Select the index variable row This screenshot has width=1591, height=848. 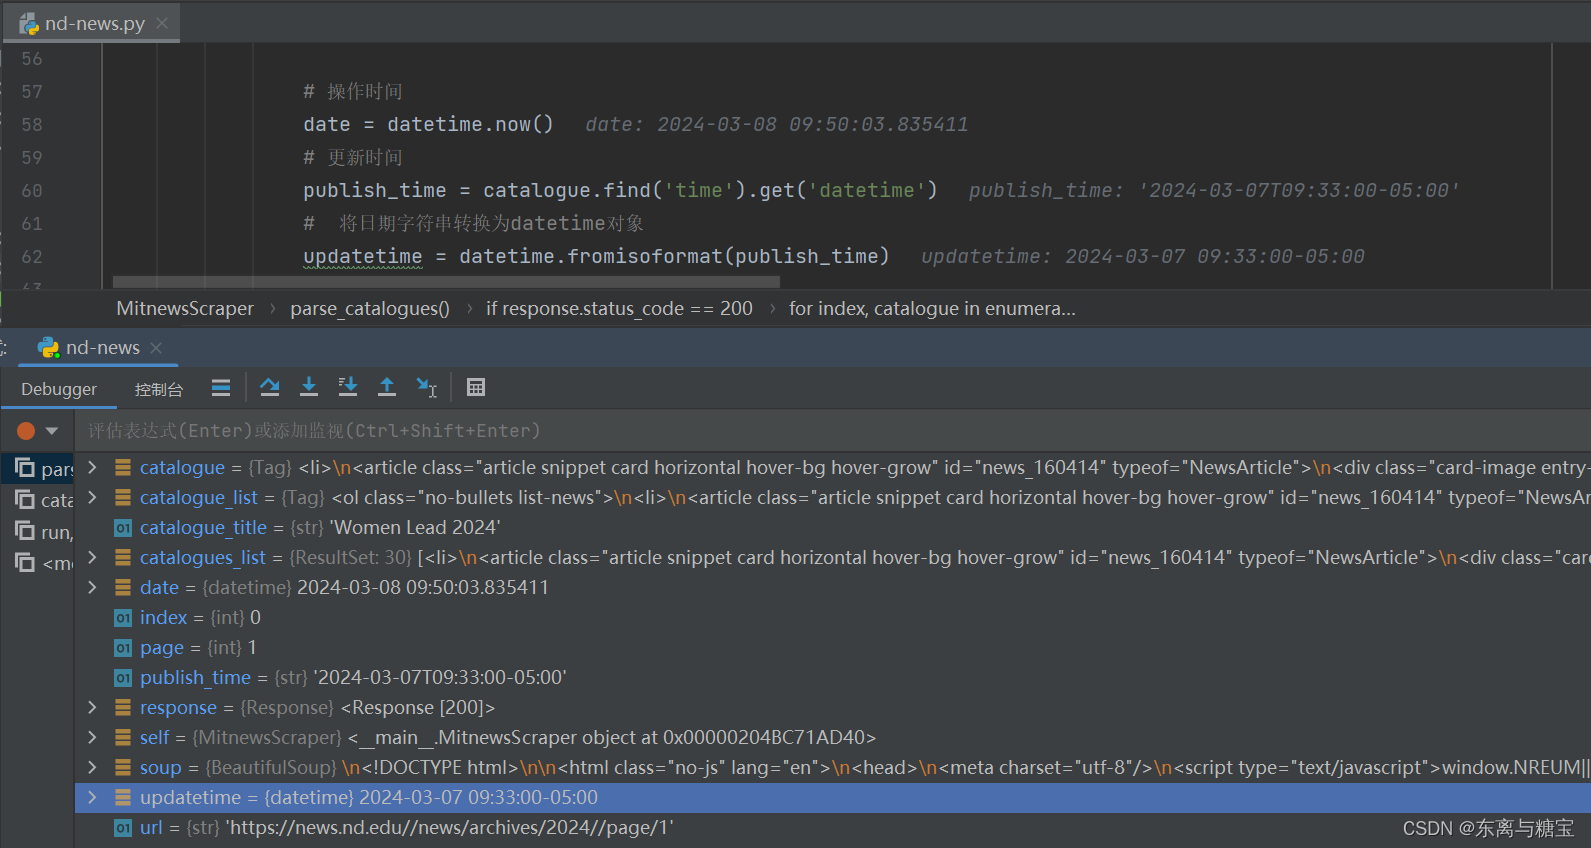click(833, 617)
